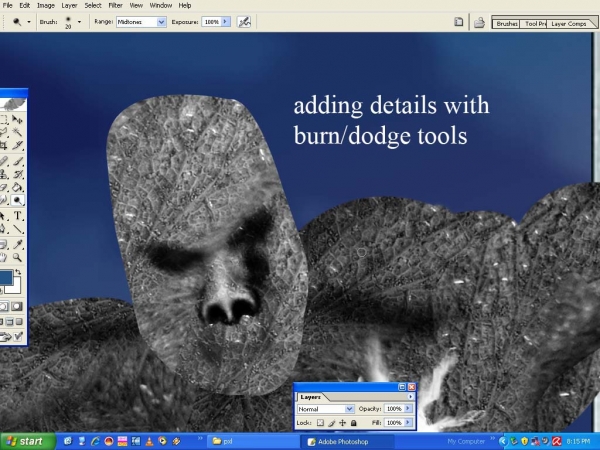Select the Slice tool
Image resolution: width=600 pixels, height=450 pixels.
point(17,145)
